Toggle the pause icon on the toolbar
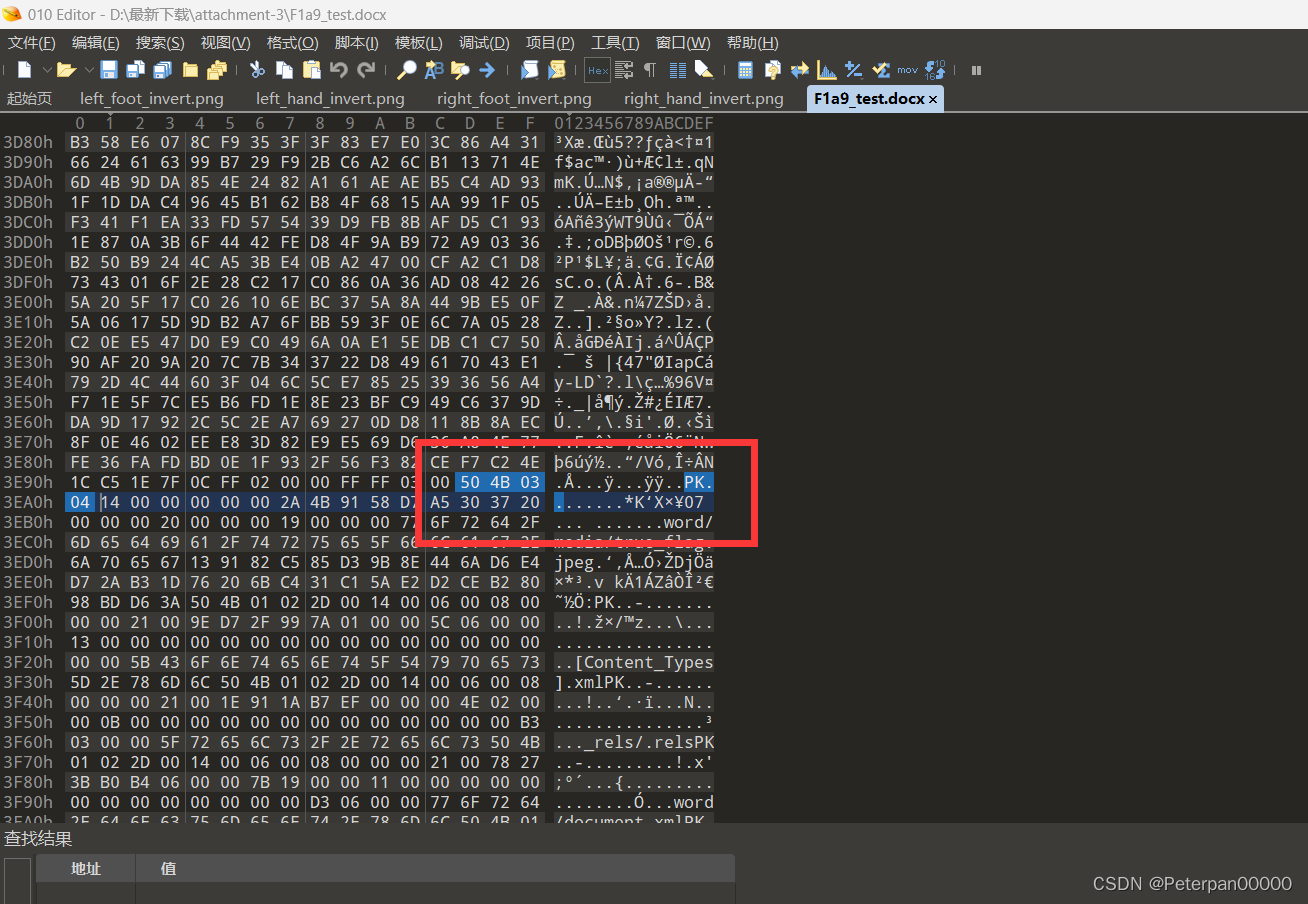Image resolution: width=1308 pixels, height=904 pixels. (975, 70)
